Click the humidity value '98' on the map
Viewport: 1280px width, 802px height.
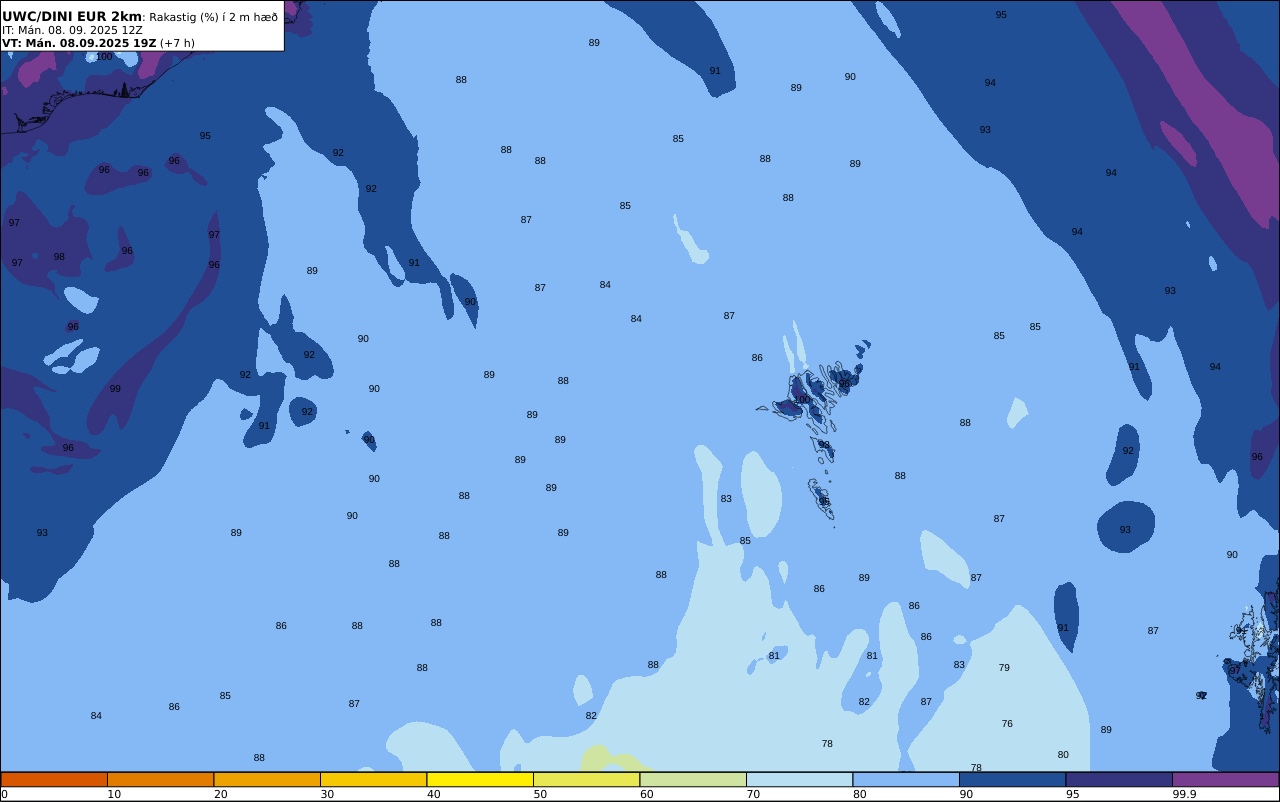coord(59,257)
